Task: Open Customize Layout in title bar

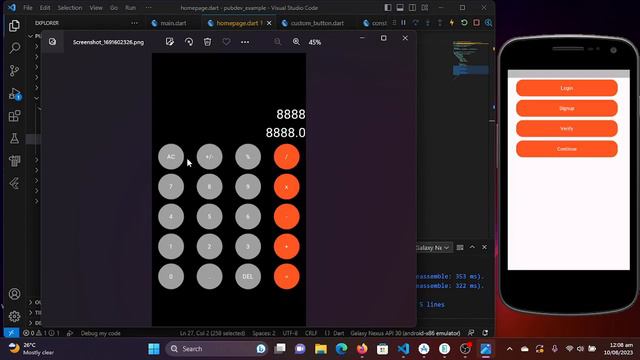Action: tap(425, 7)
